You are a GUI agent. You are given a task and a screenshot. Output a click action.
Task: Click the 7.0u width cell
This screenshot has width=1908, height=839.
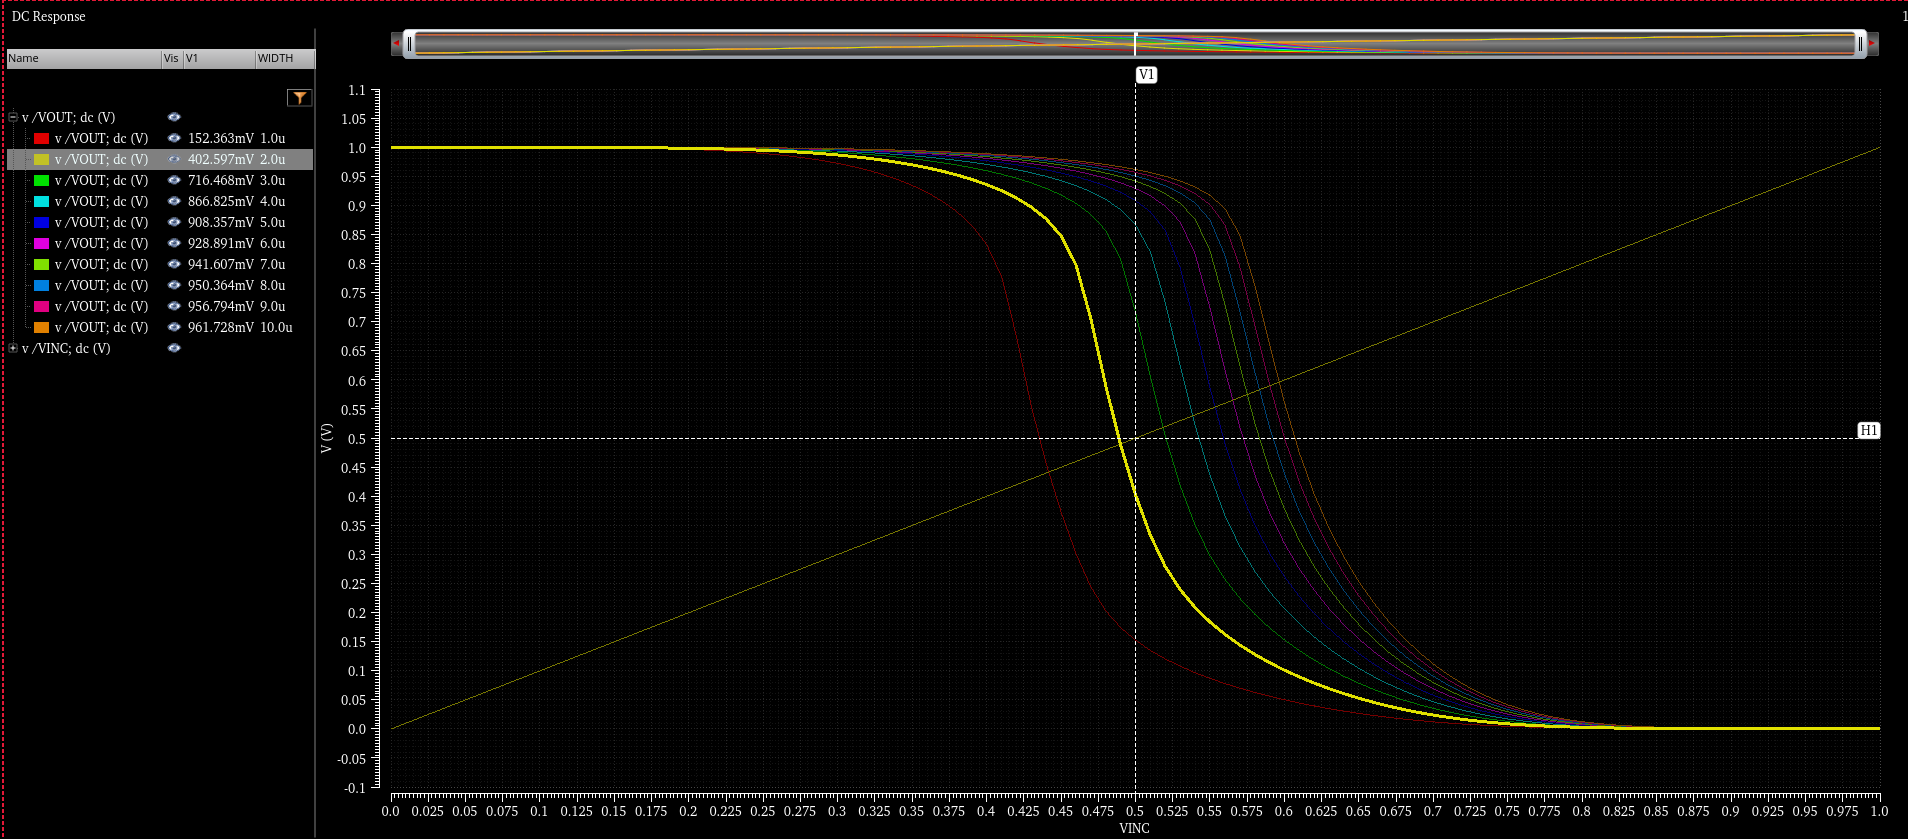click(x=273, y=264)
